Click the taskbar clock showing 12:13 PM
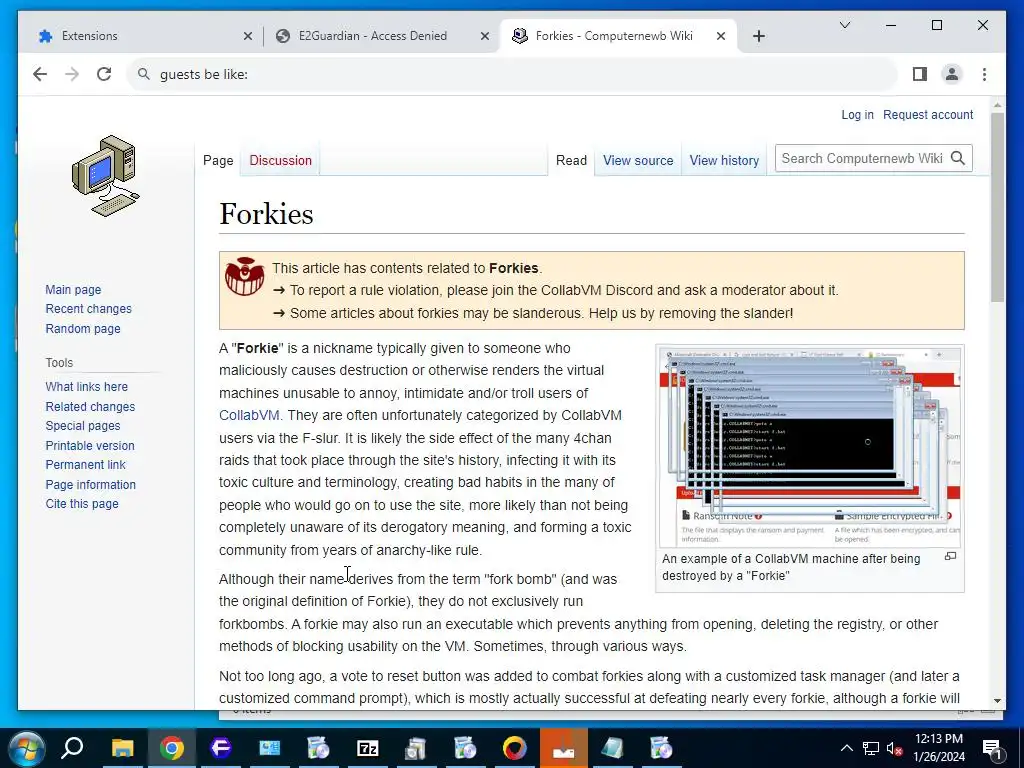The width and height of the screenshot is (1024, 768). [x=938, y=748]
